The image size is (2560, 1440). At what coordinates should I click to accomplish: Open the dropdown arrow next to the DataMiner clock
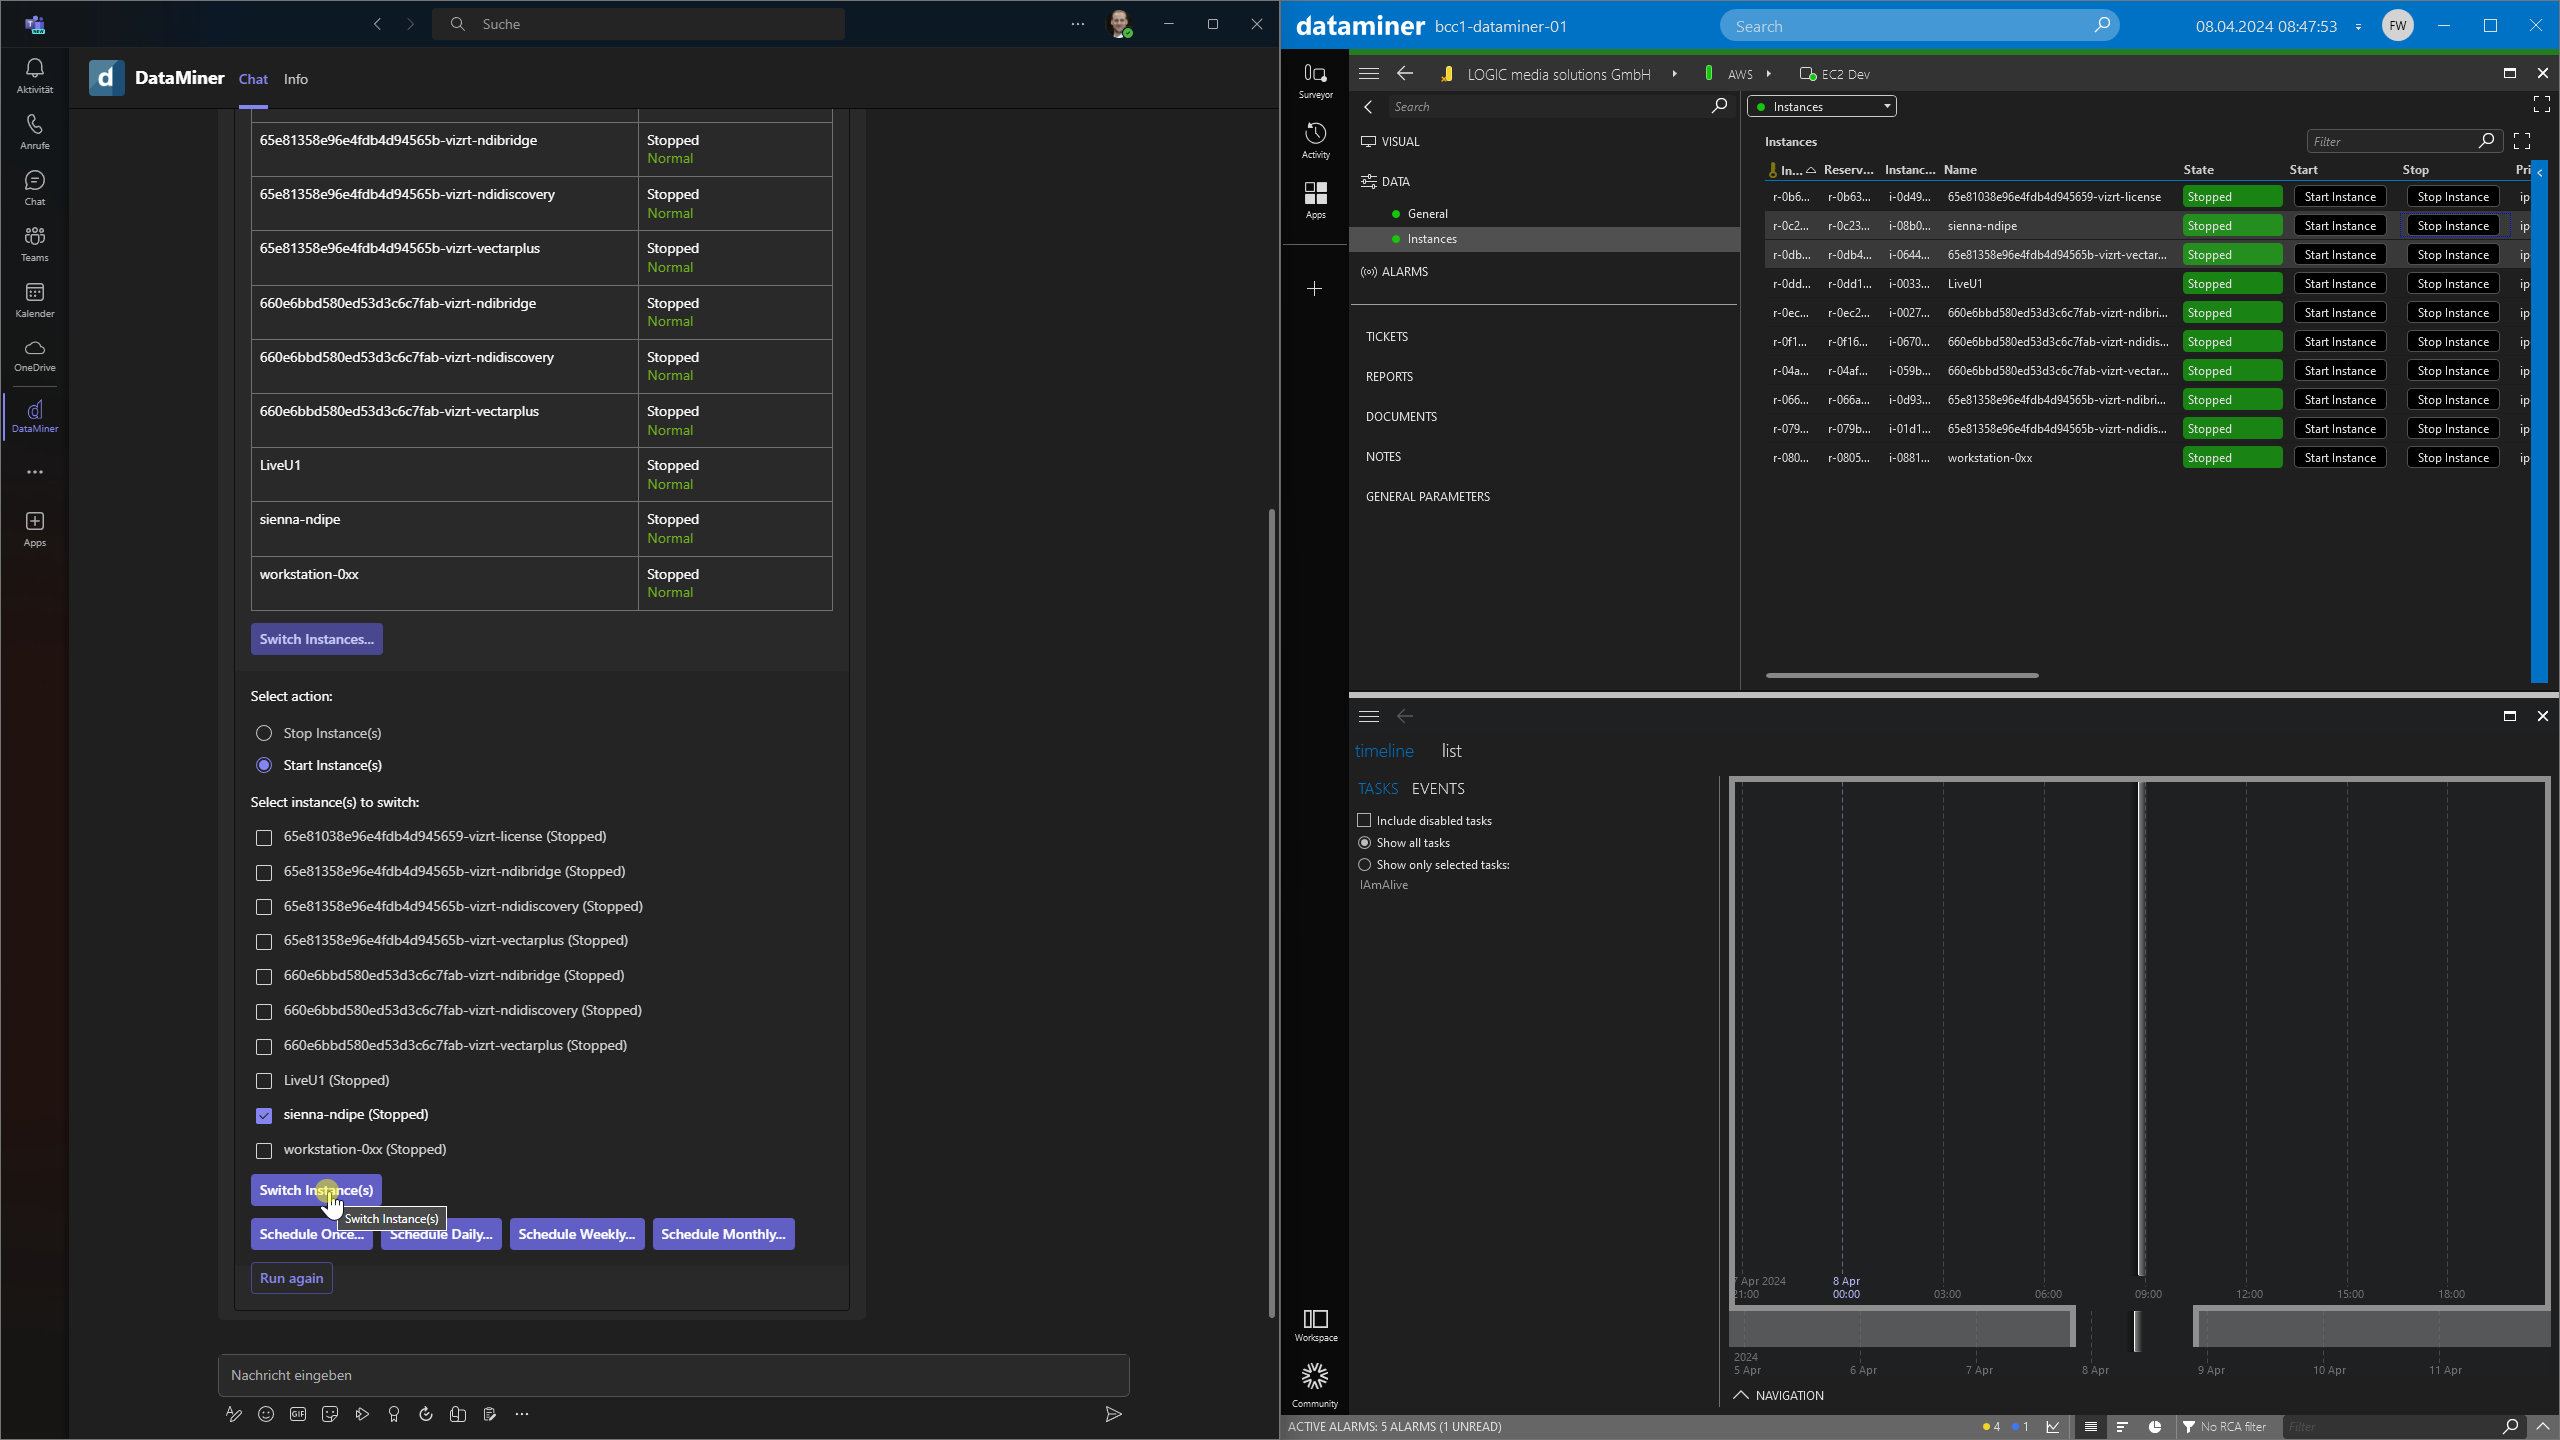(x=2359, y=27)
